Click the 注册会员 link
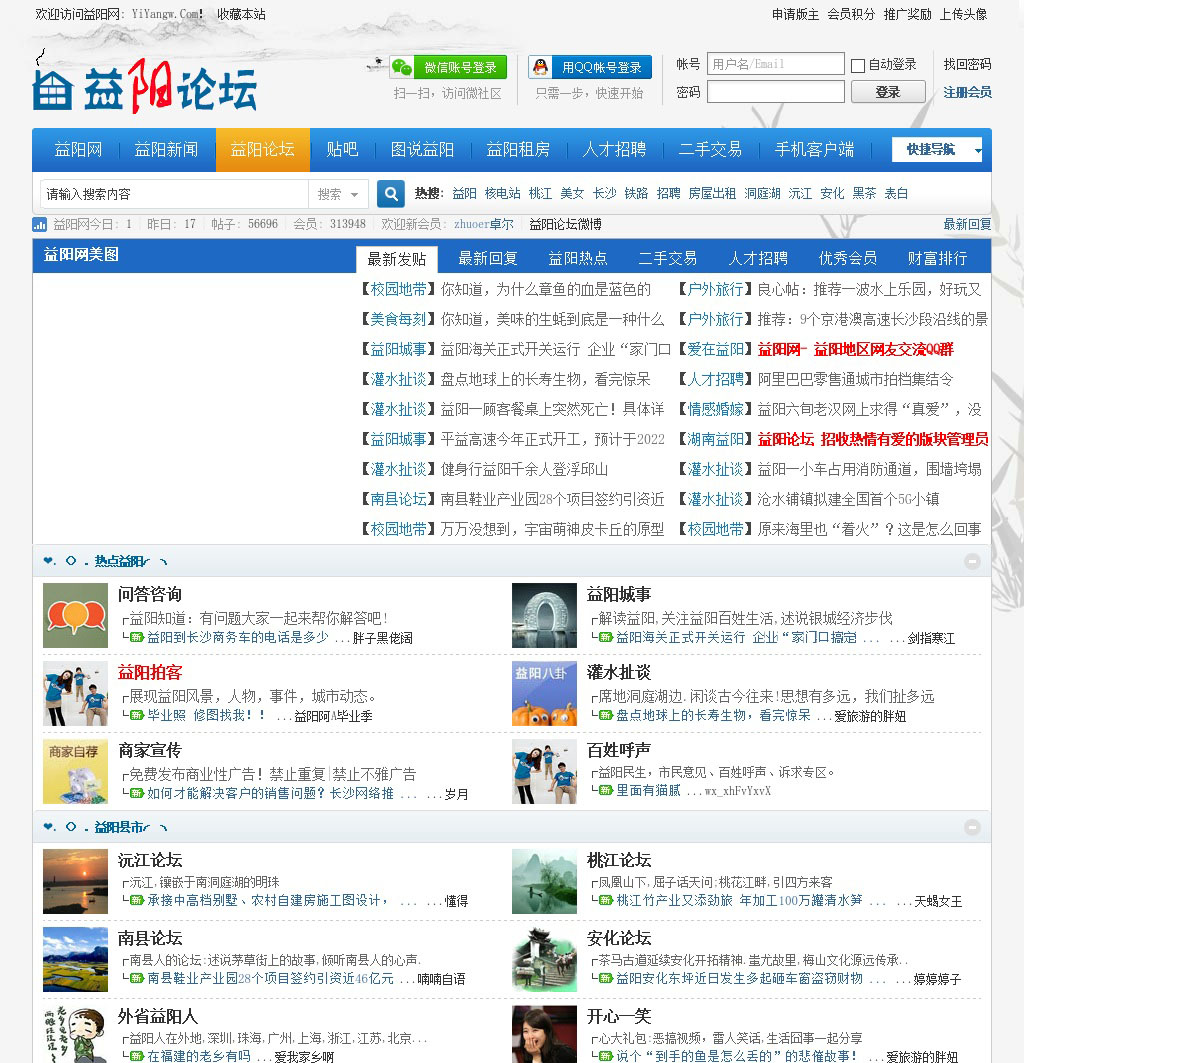Screen dimensions: 1200x1063 pyautogui.click(x=967, y=92)
